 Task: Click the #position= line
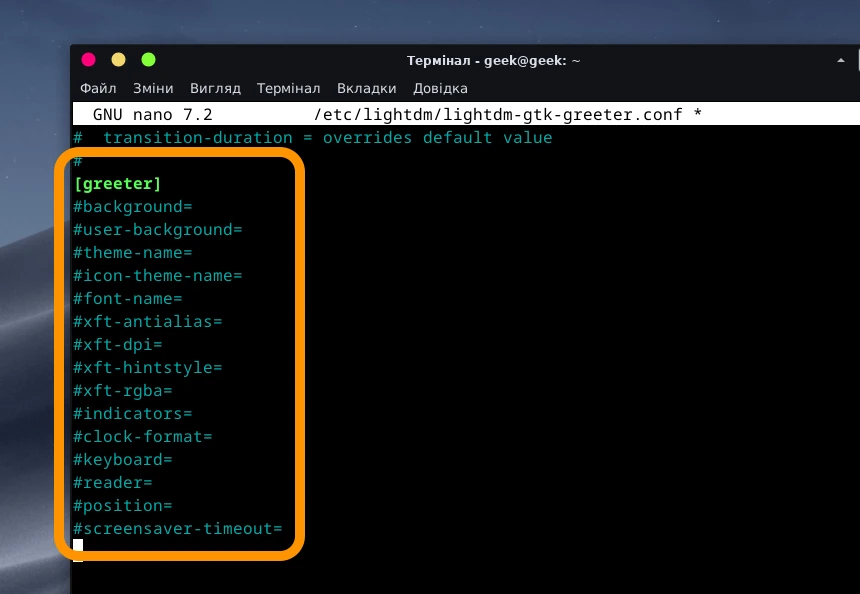[x=123, y=506]
